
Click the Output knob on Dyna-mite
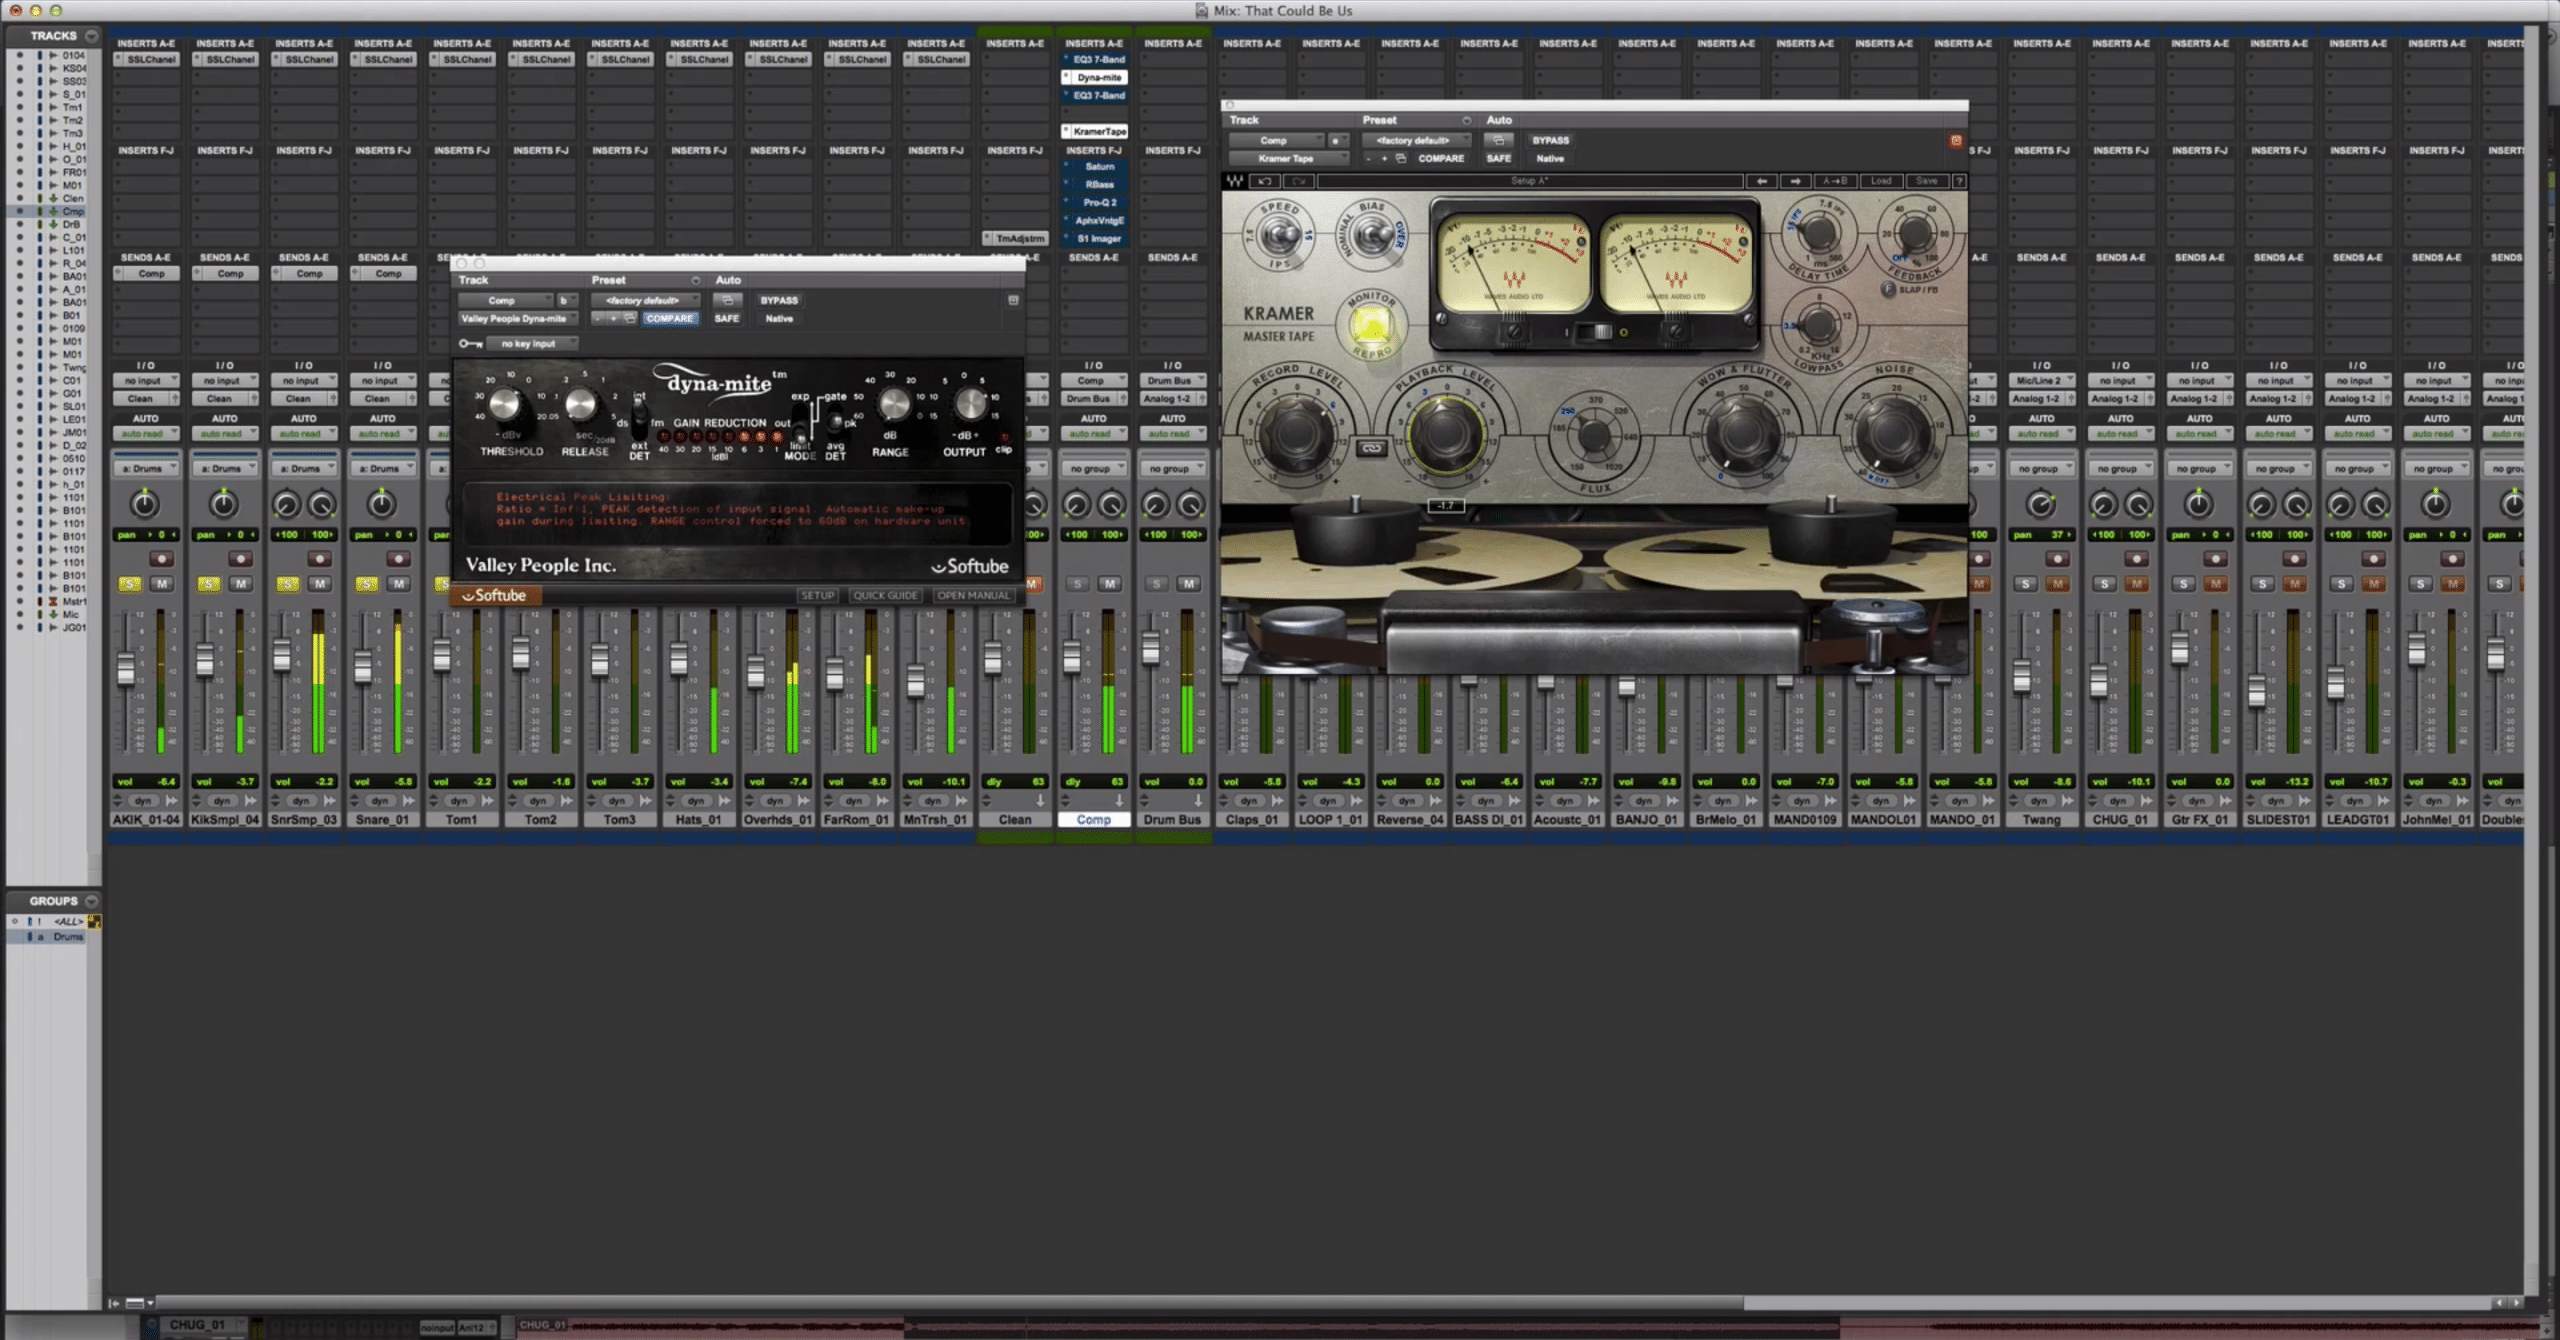tap(969, 404)
